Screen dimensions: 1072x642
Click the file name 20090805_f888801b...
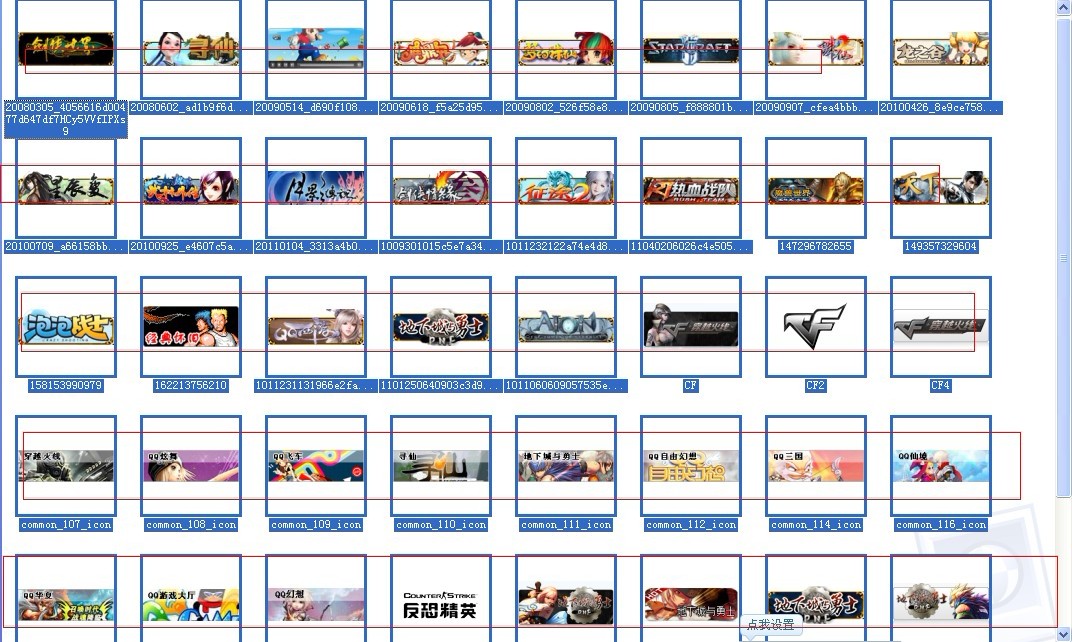click(x=691, y=107)
